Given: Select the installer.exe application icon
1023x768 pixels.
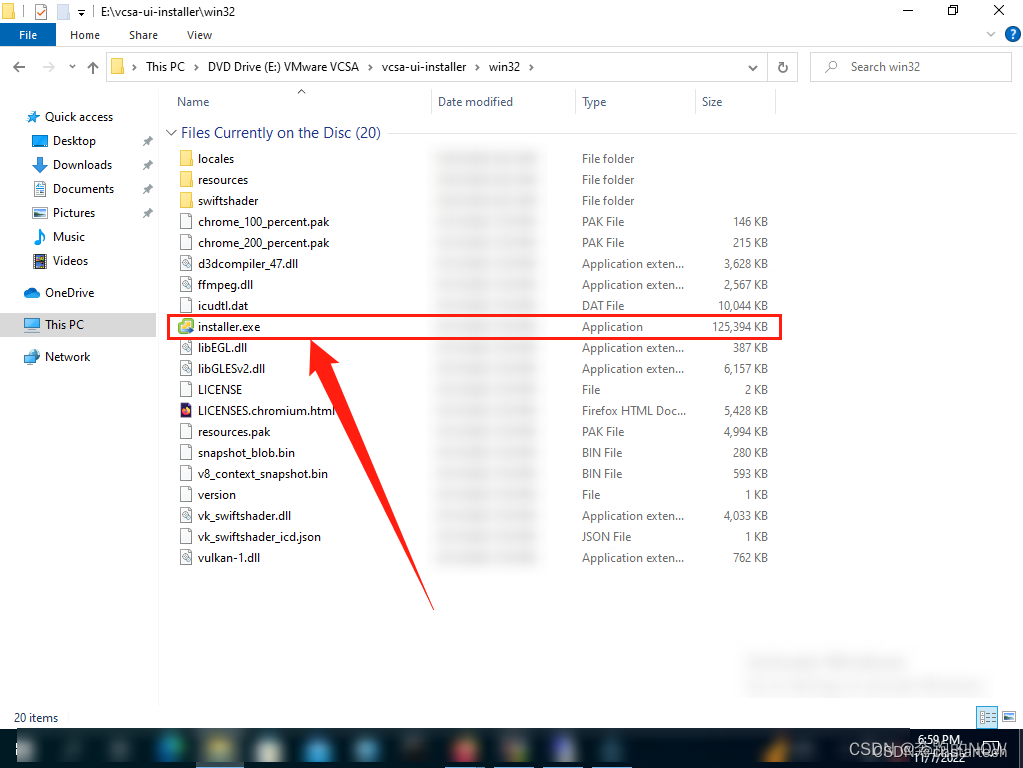Looking at the screenshot, I should 186,326.
